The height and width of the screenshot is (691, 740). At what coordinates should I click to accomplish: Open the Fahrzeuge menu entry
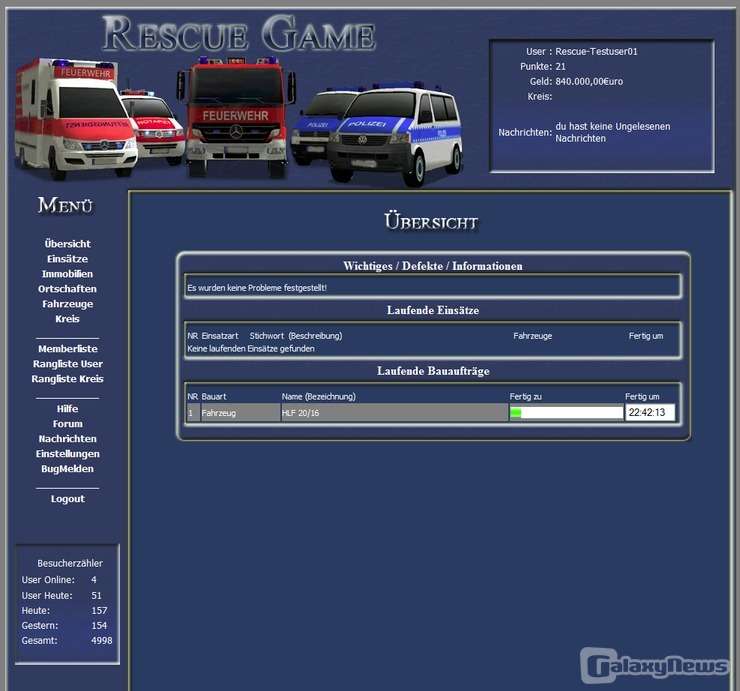click(x=67, y=304)
